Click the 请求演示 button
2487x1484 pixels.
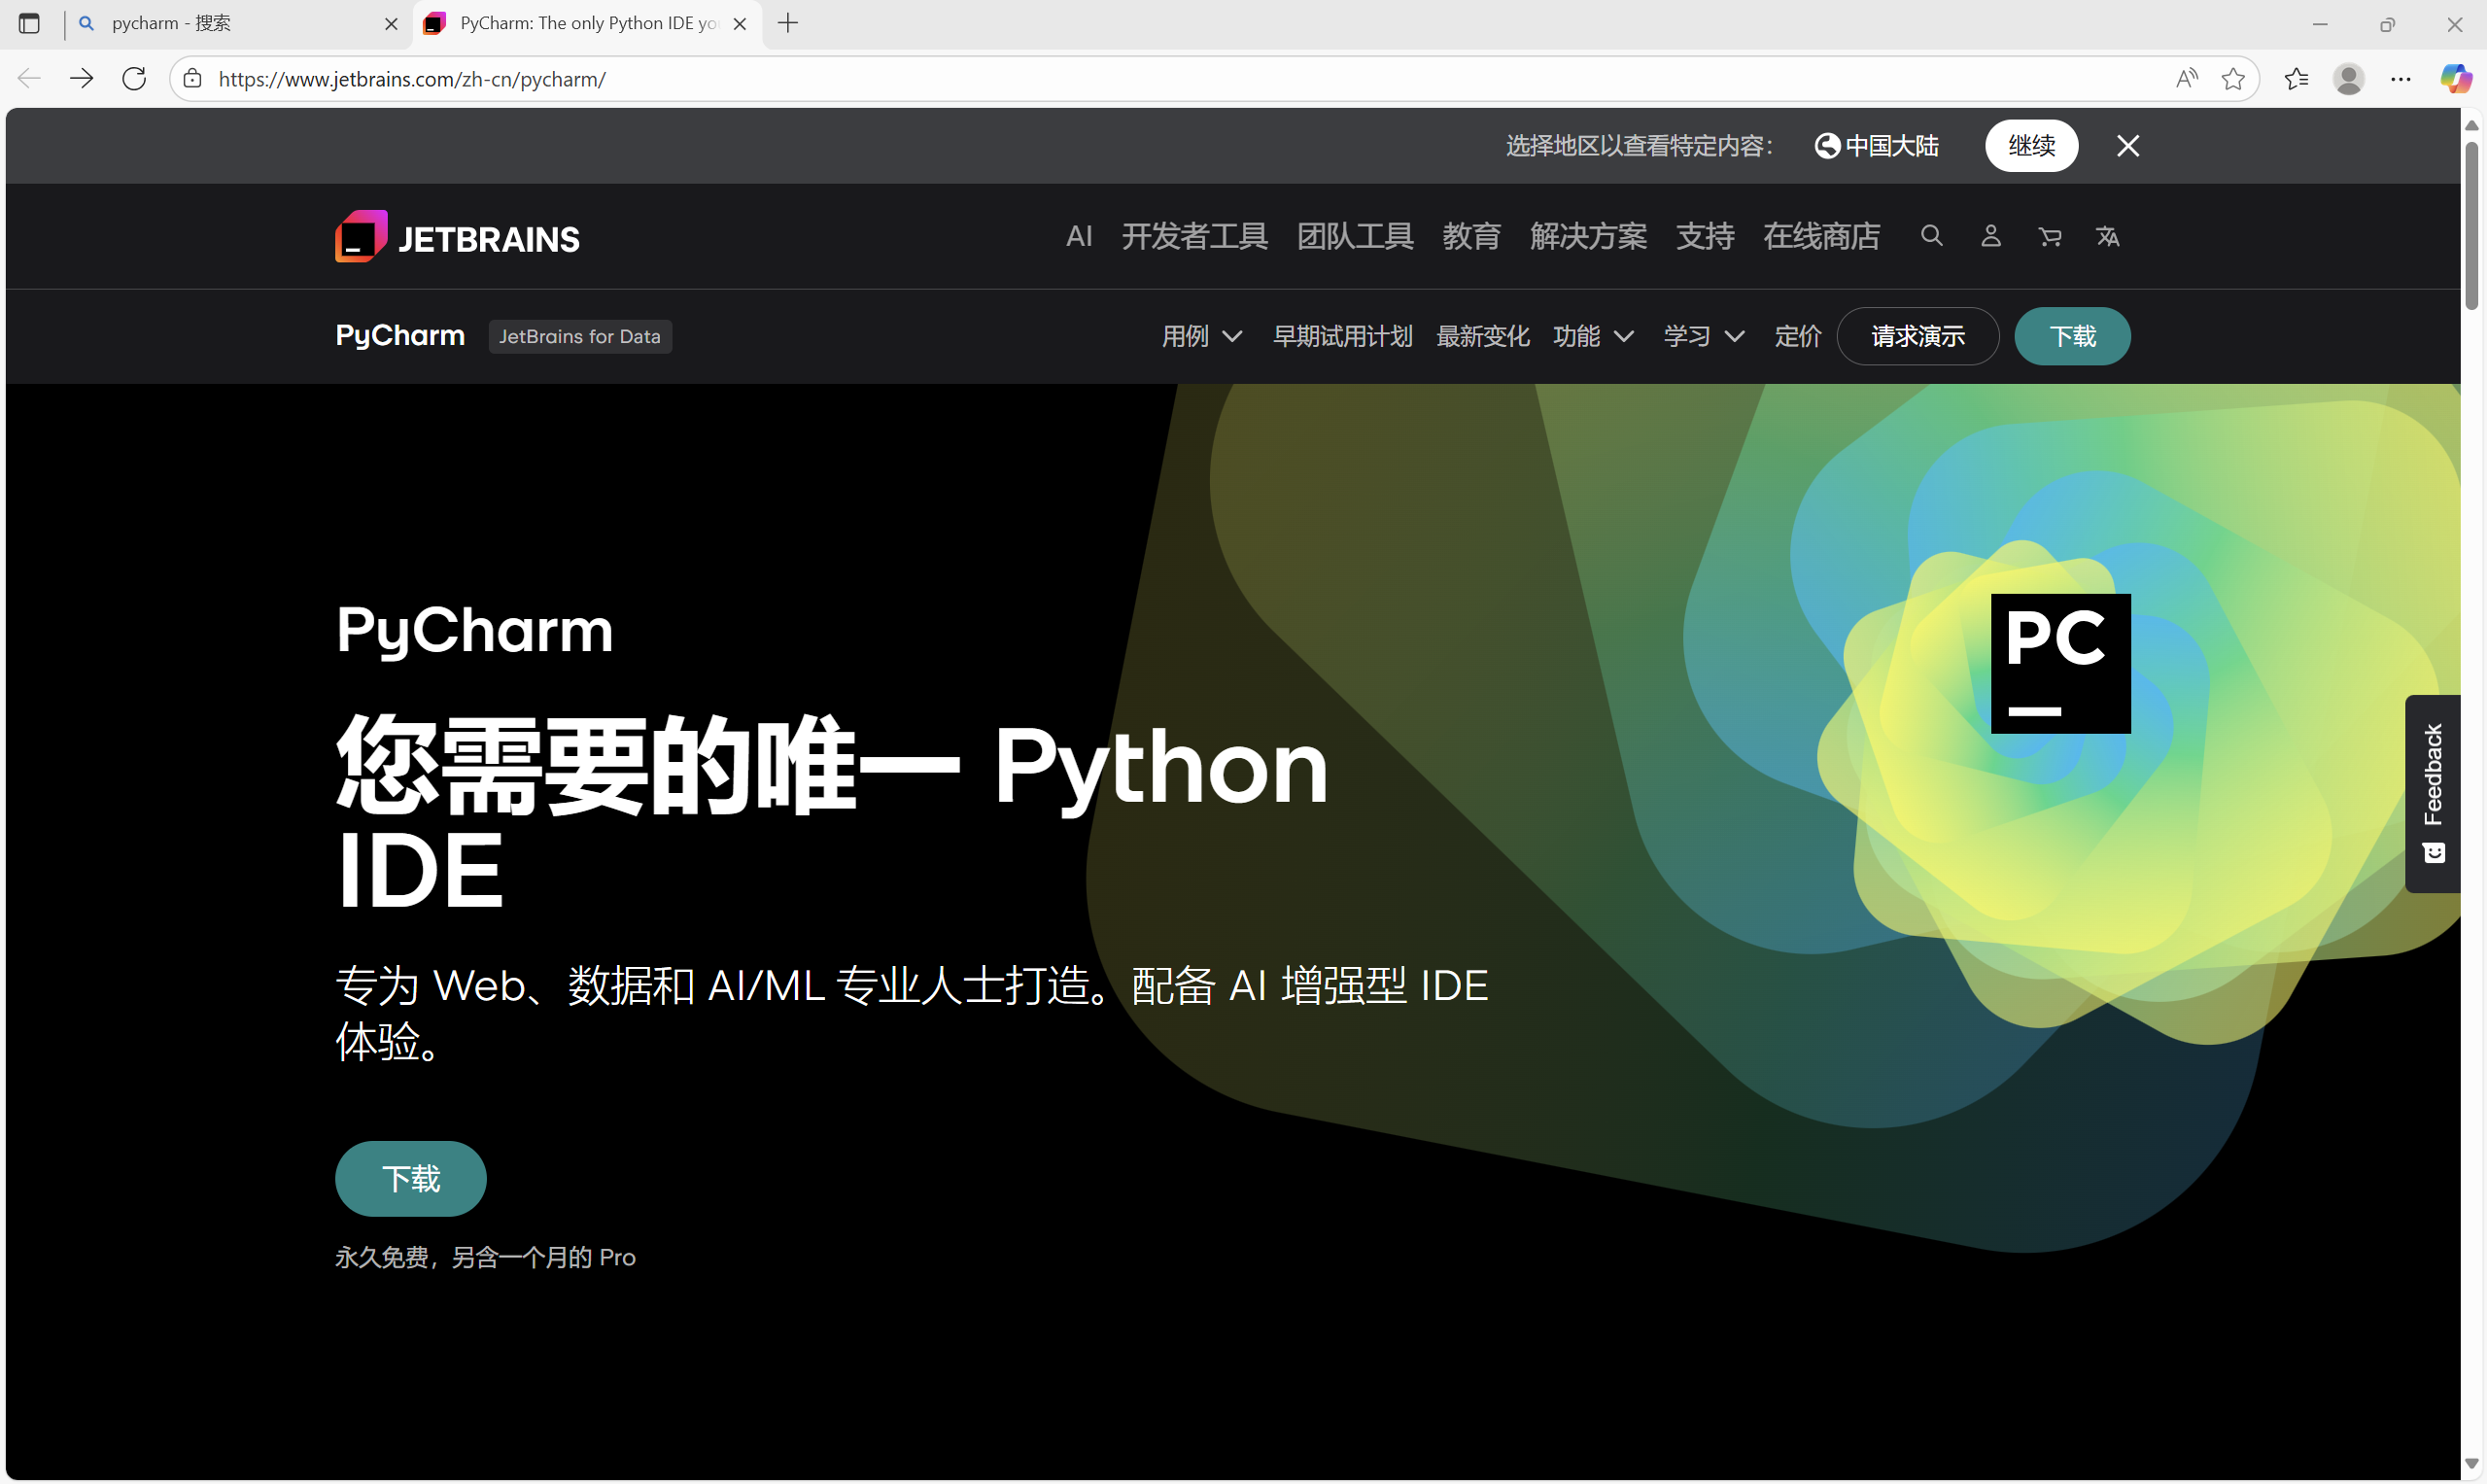click(1918, 337)
